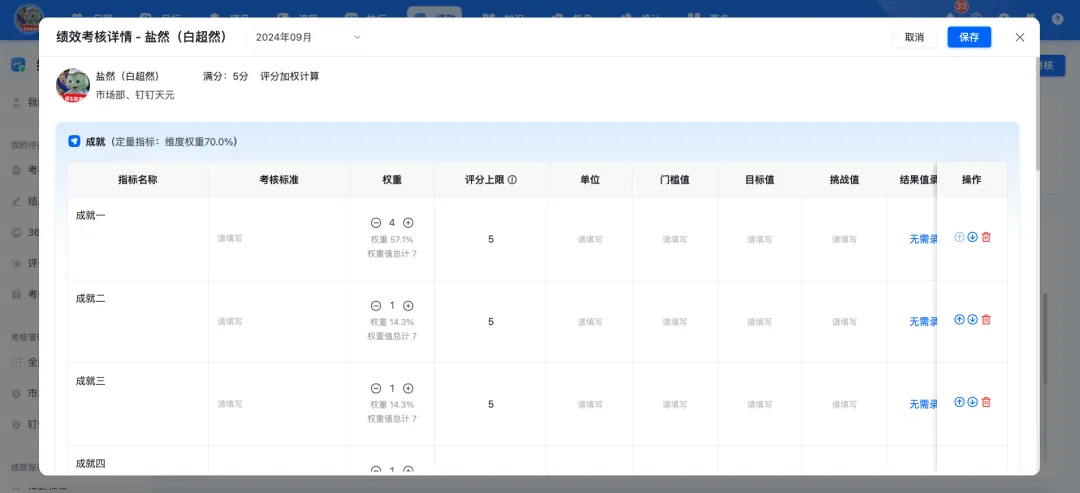This screenshot has height=493, width=1080.
Task: Decrease the weight of 成就一
Action: [376, 222]
